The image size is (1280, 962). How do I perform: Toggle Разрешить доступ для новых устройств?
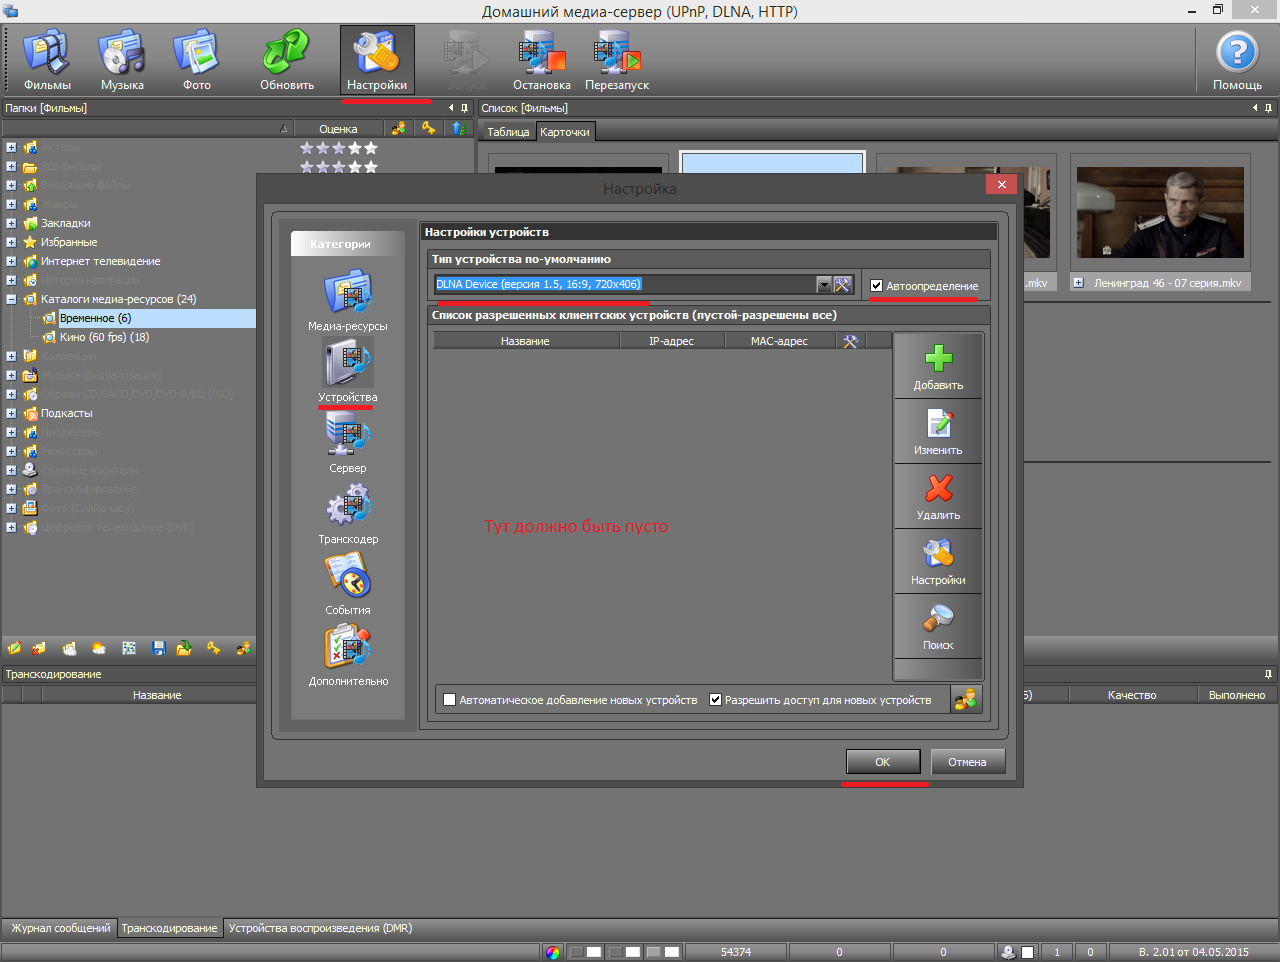716,700
